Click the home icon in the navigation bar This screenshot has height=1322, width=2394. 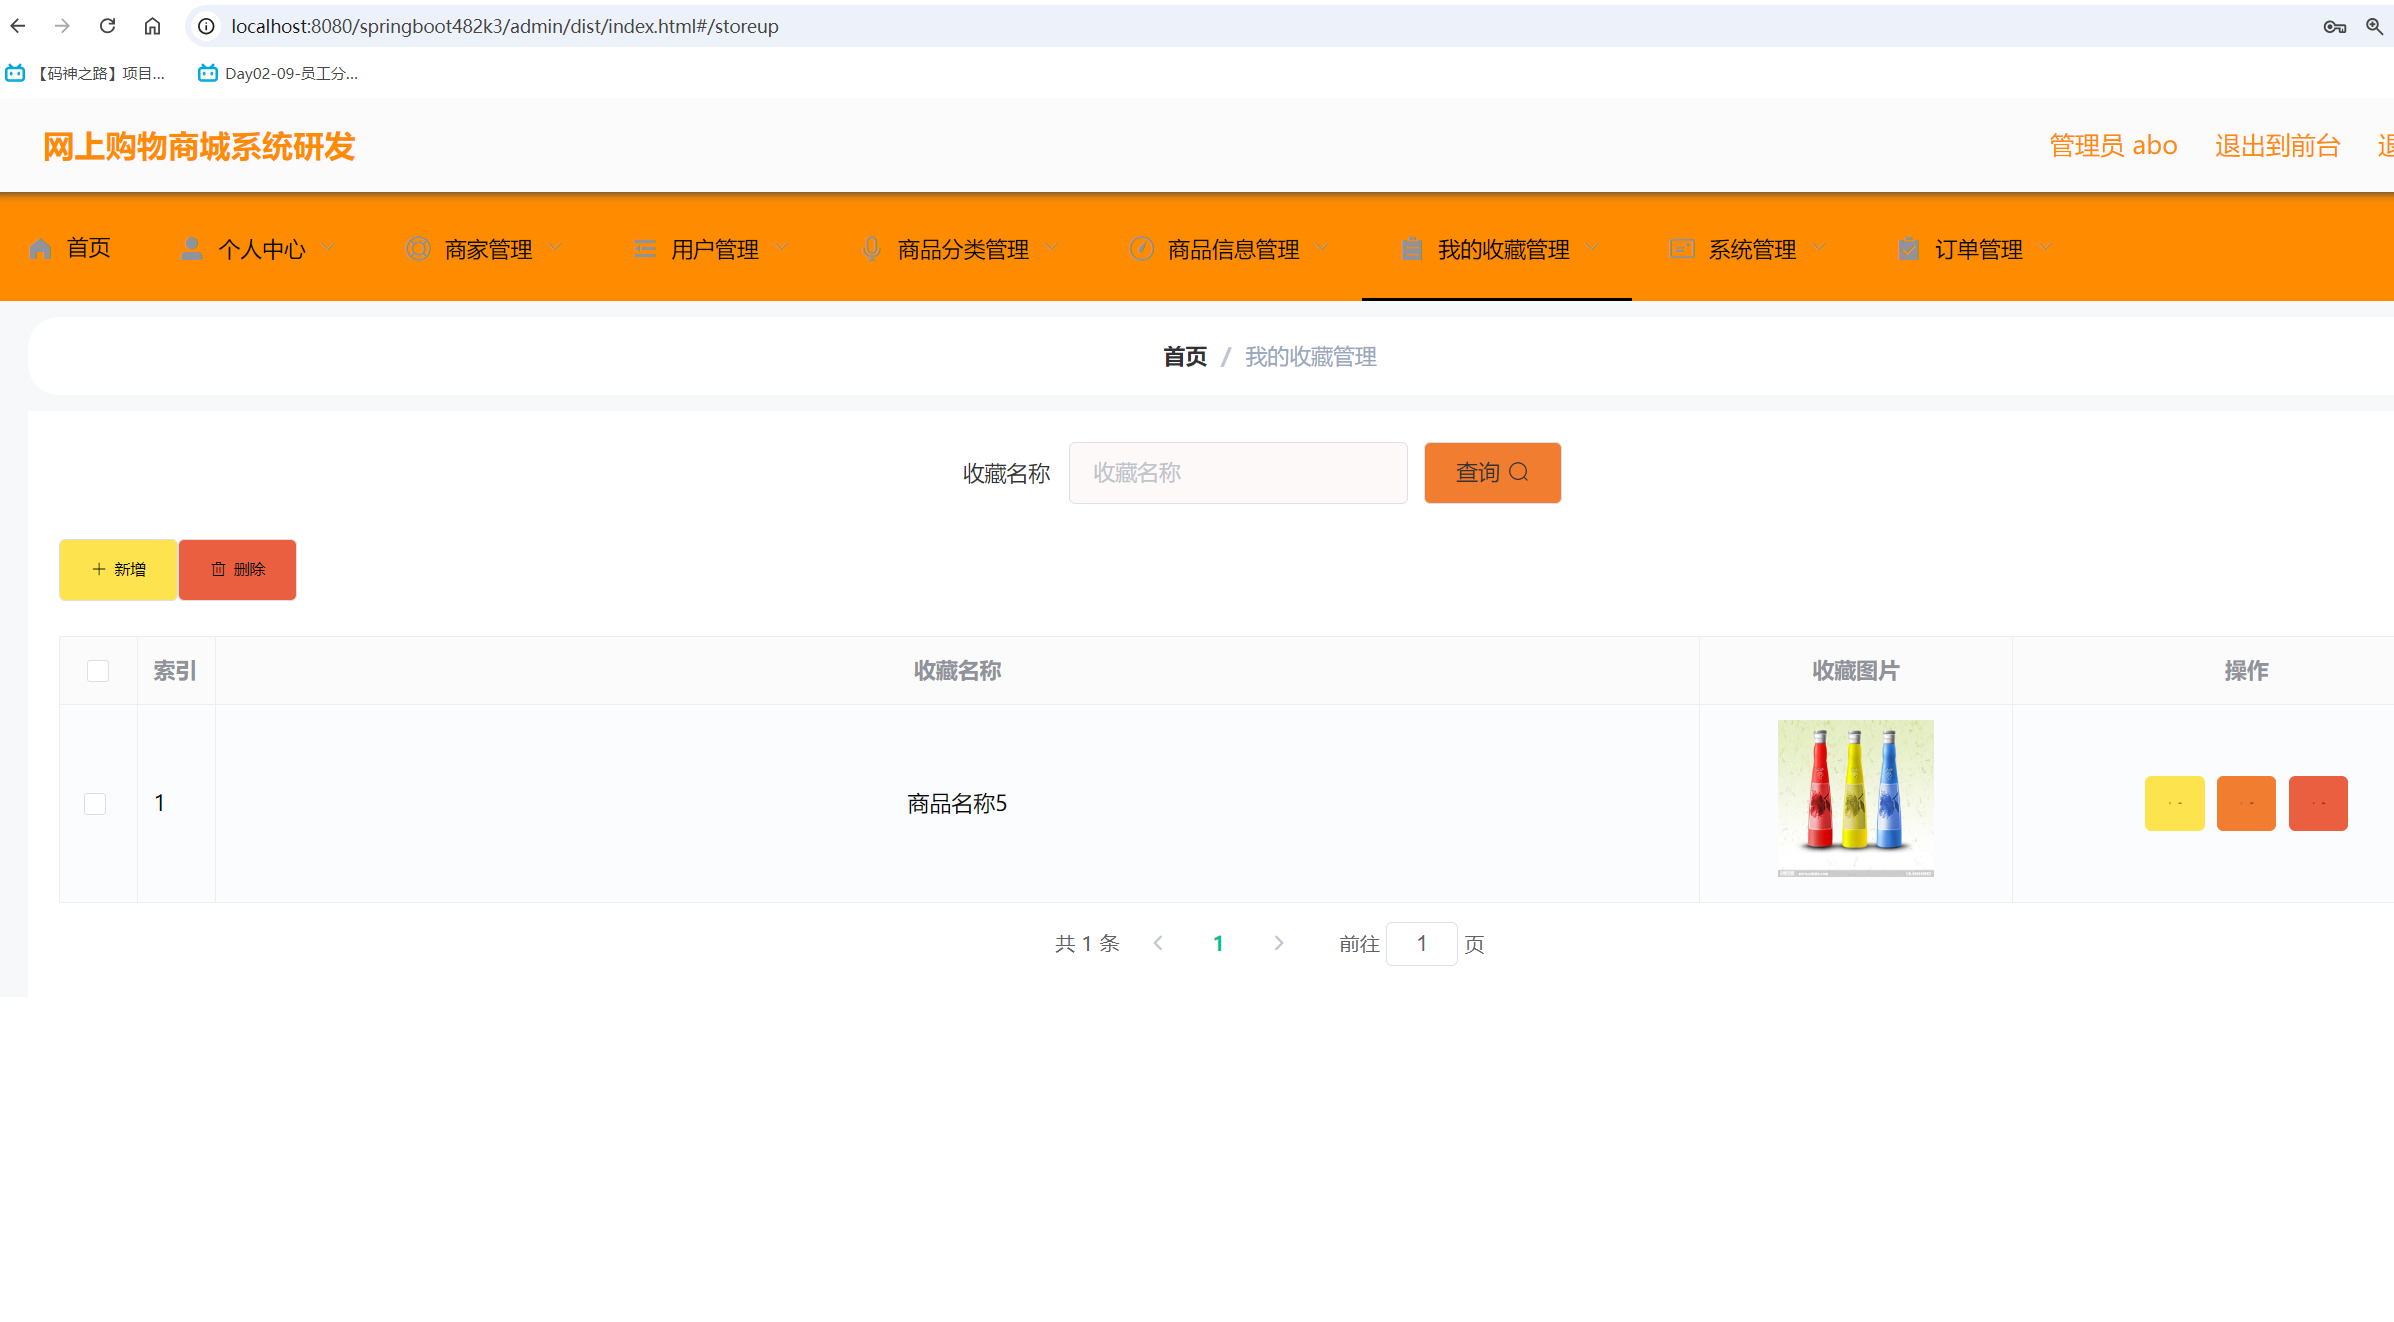coord(40,247)
